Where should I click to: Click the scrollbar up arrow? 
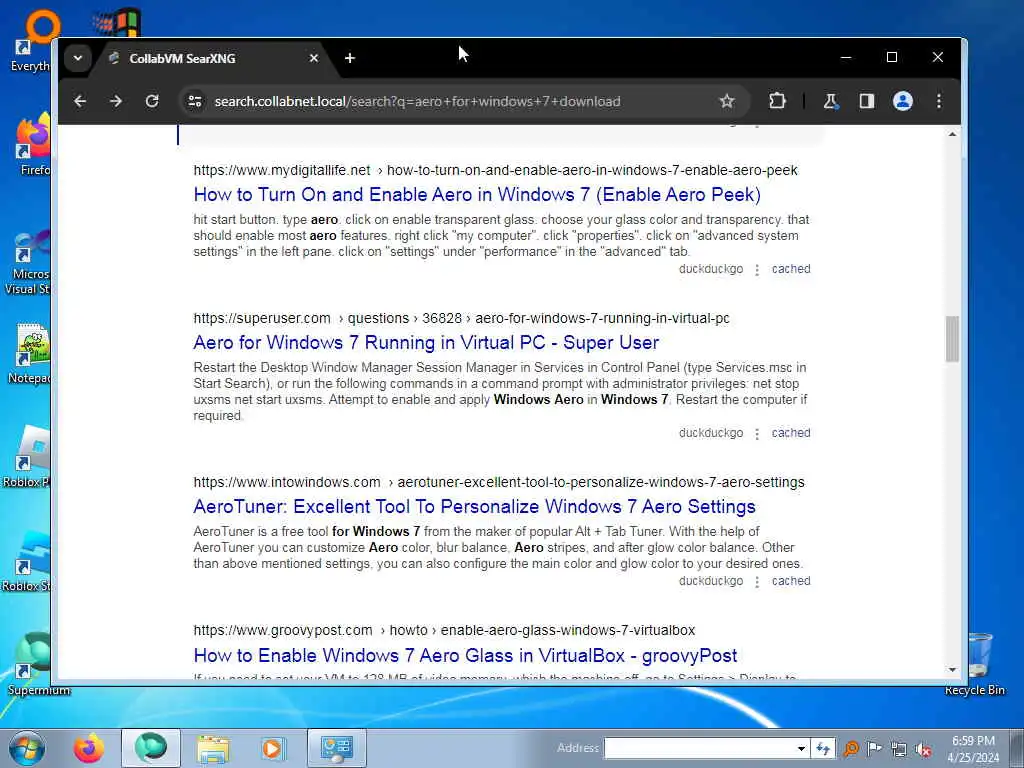click(x=952, y=134)
